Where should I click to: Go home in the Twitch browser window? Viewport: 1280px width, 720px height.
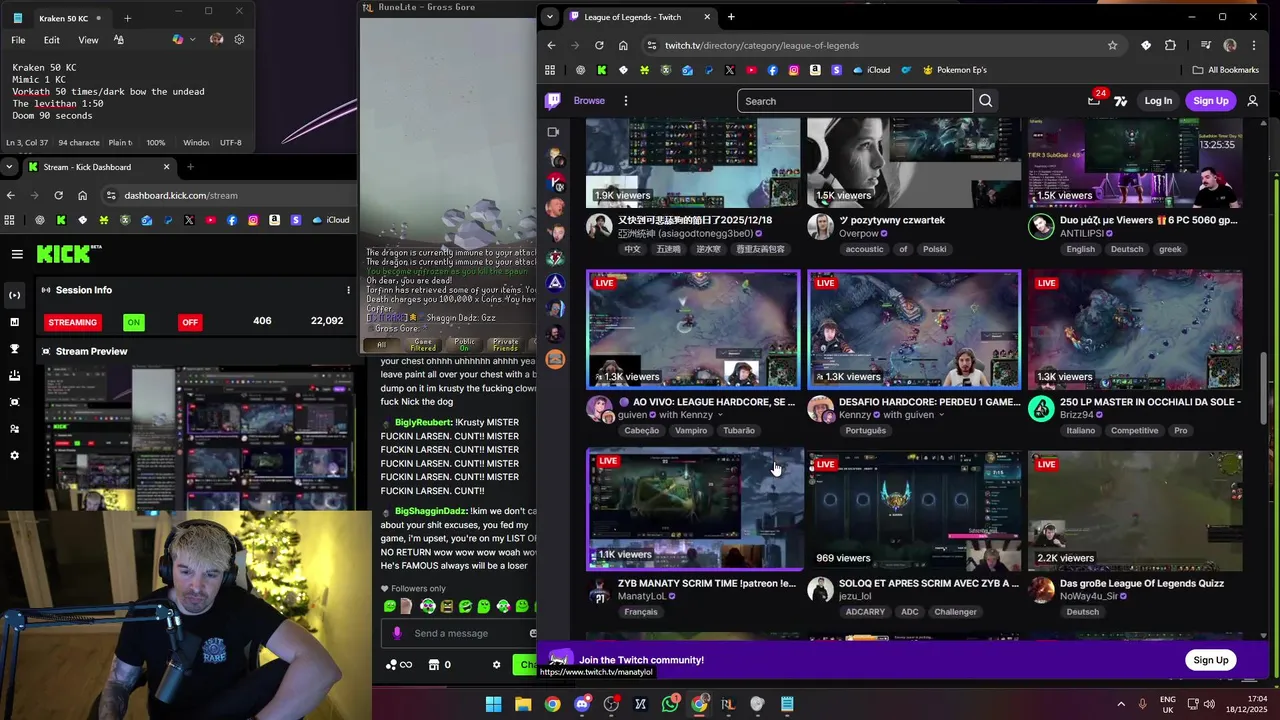pyautogui.click(x=623, y=45)
